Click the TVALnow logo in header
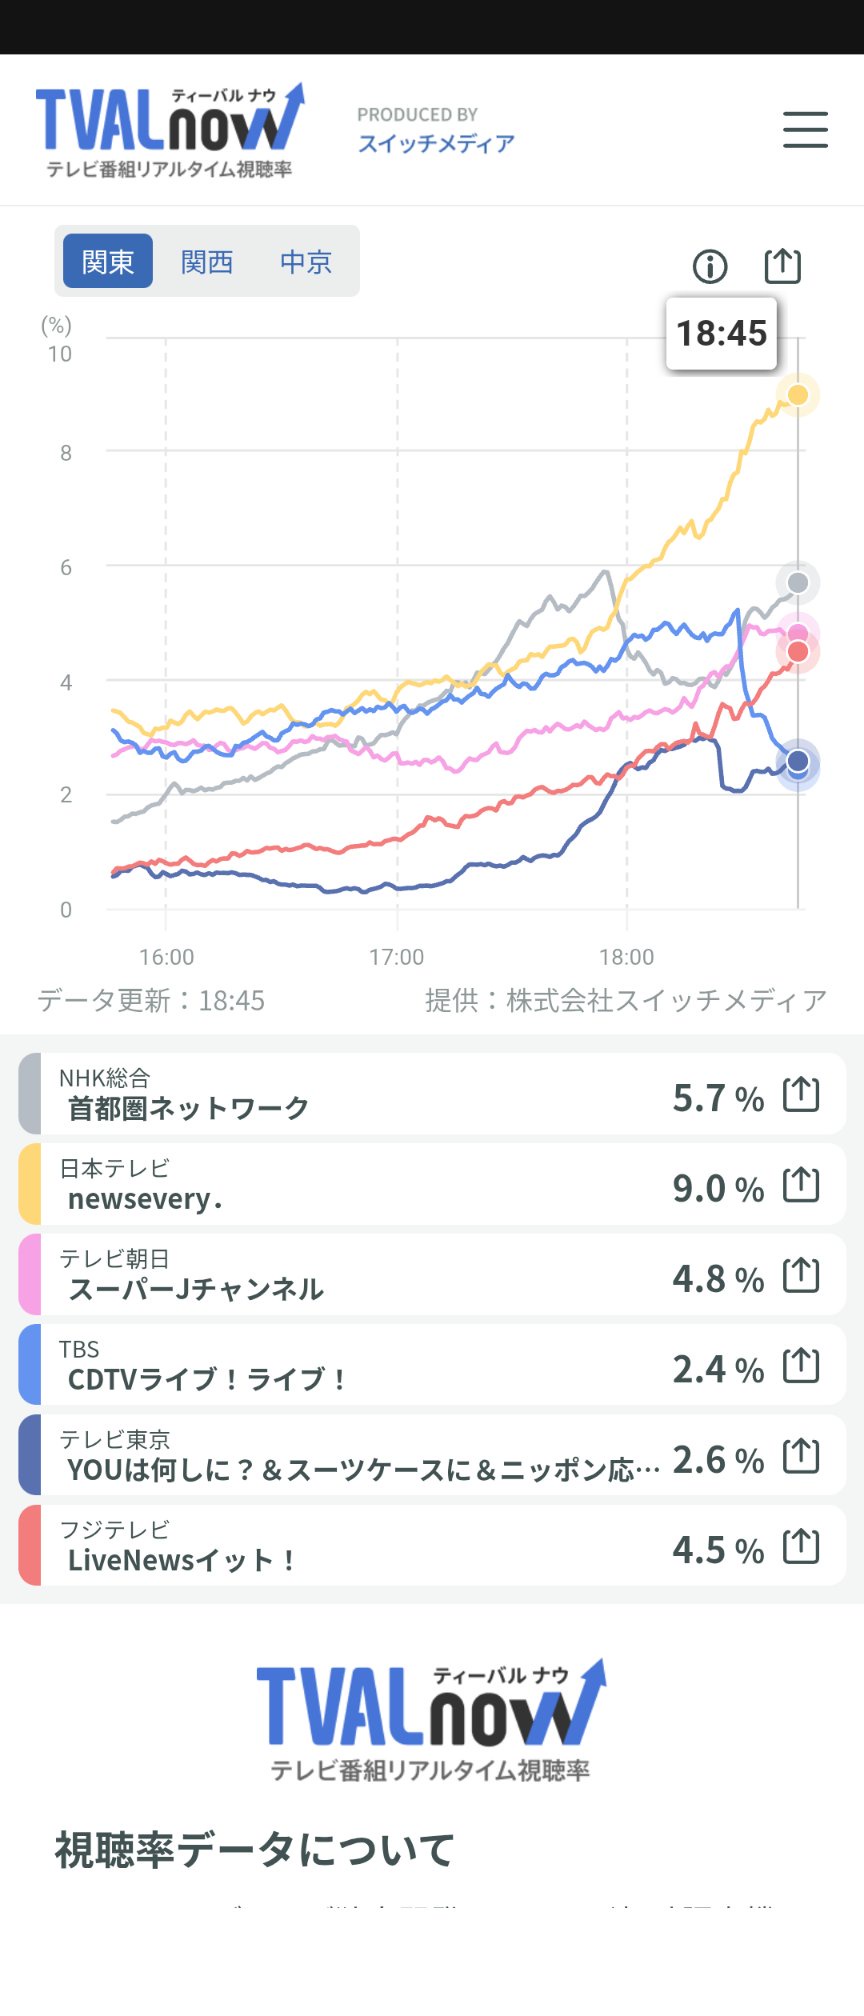 coord(170,131)
